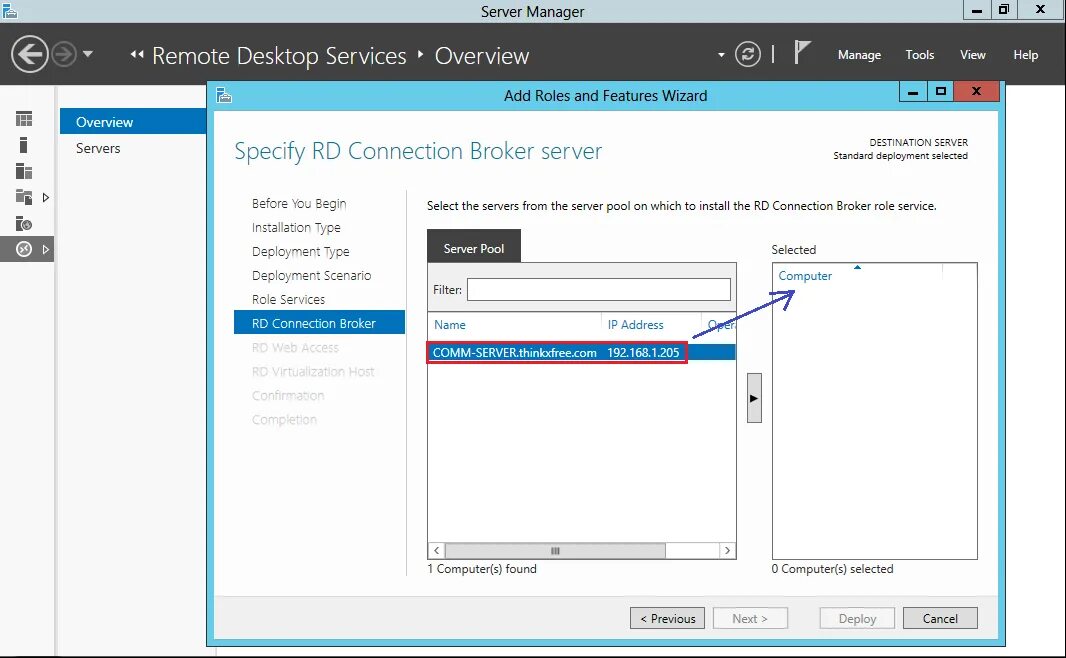The width and height of the screenshot is (1066, 658).
Task: Expand File and Storage Services sidebar arrow
Action: pyautogui.click(x=46, y=197)
